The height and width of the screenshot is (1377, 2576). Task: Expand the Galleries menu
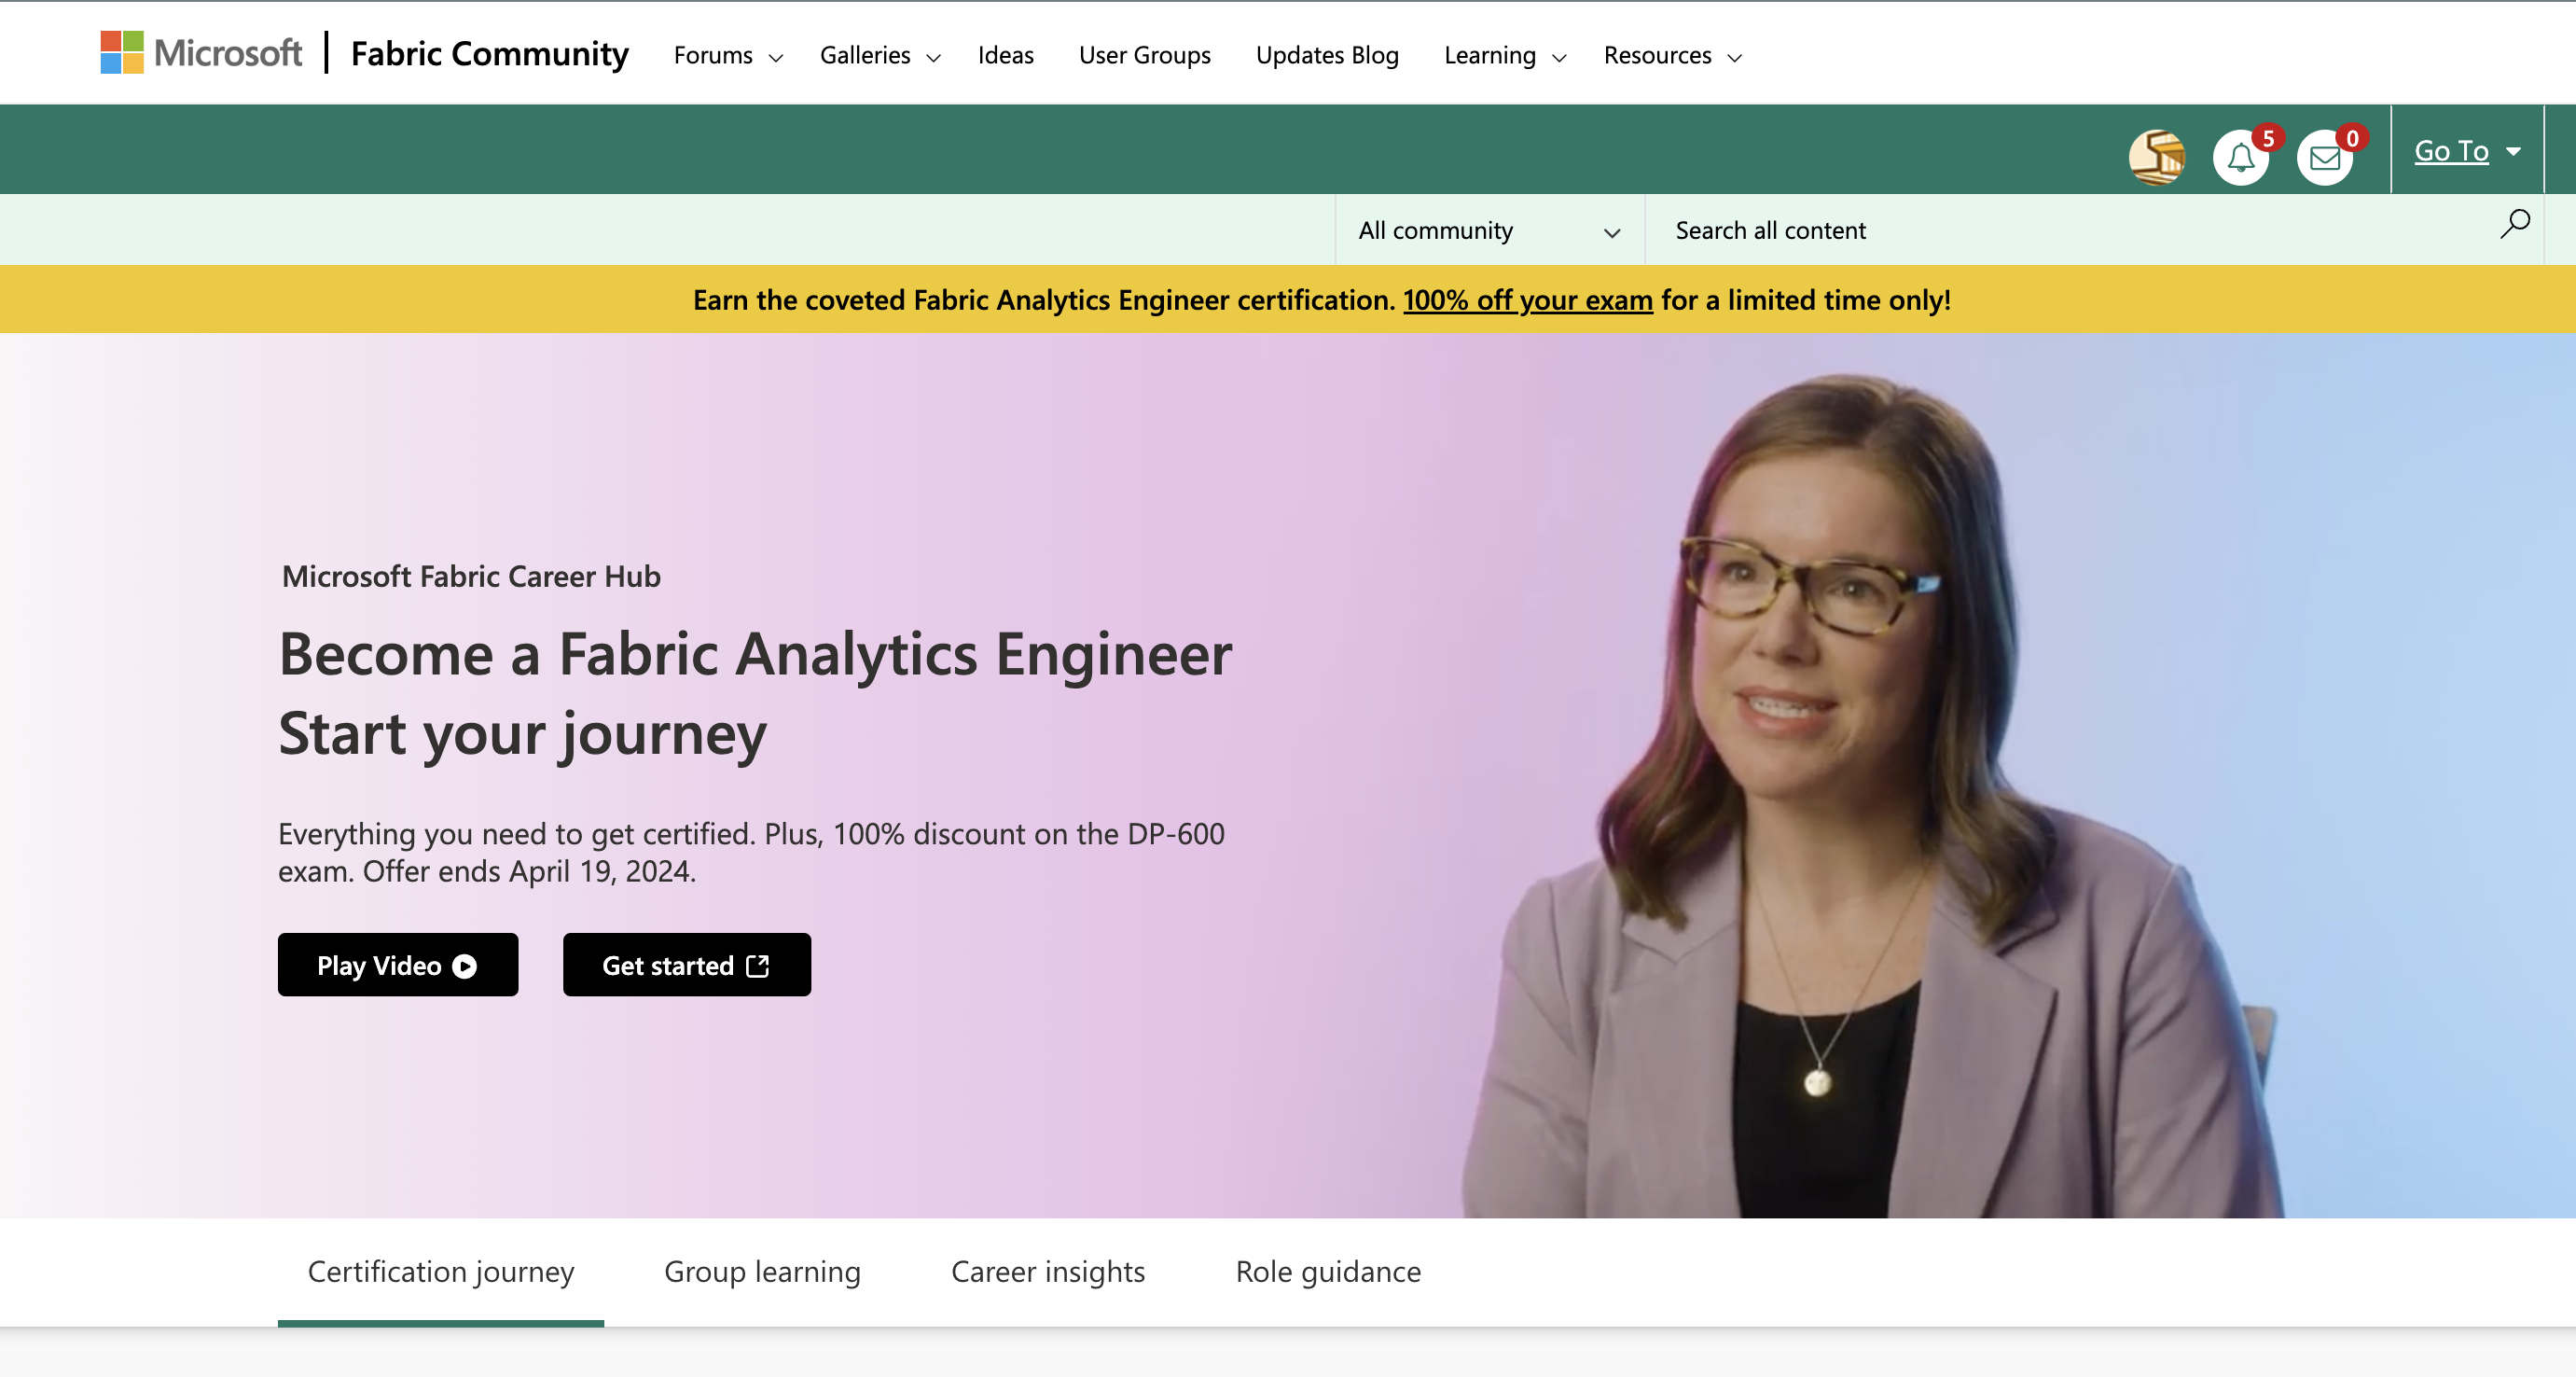[880, 55]
